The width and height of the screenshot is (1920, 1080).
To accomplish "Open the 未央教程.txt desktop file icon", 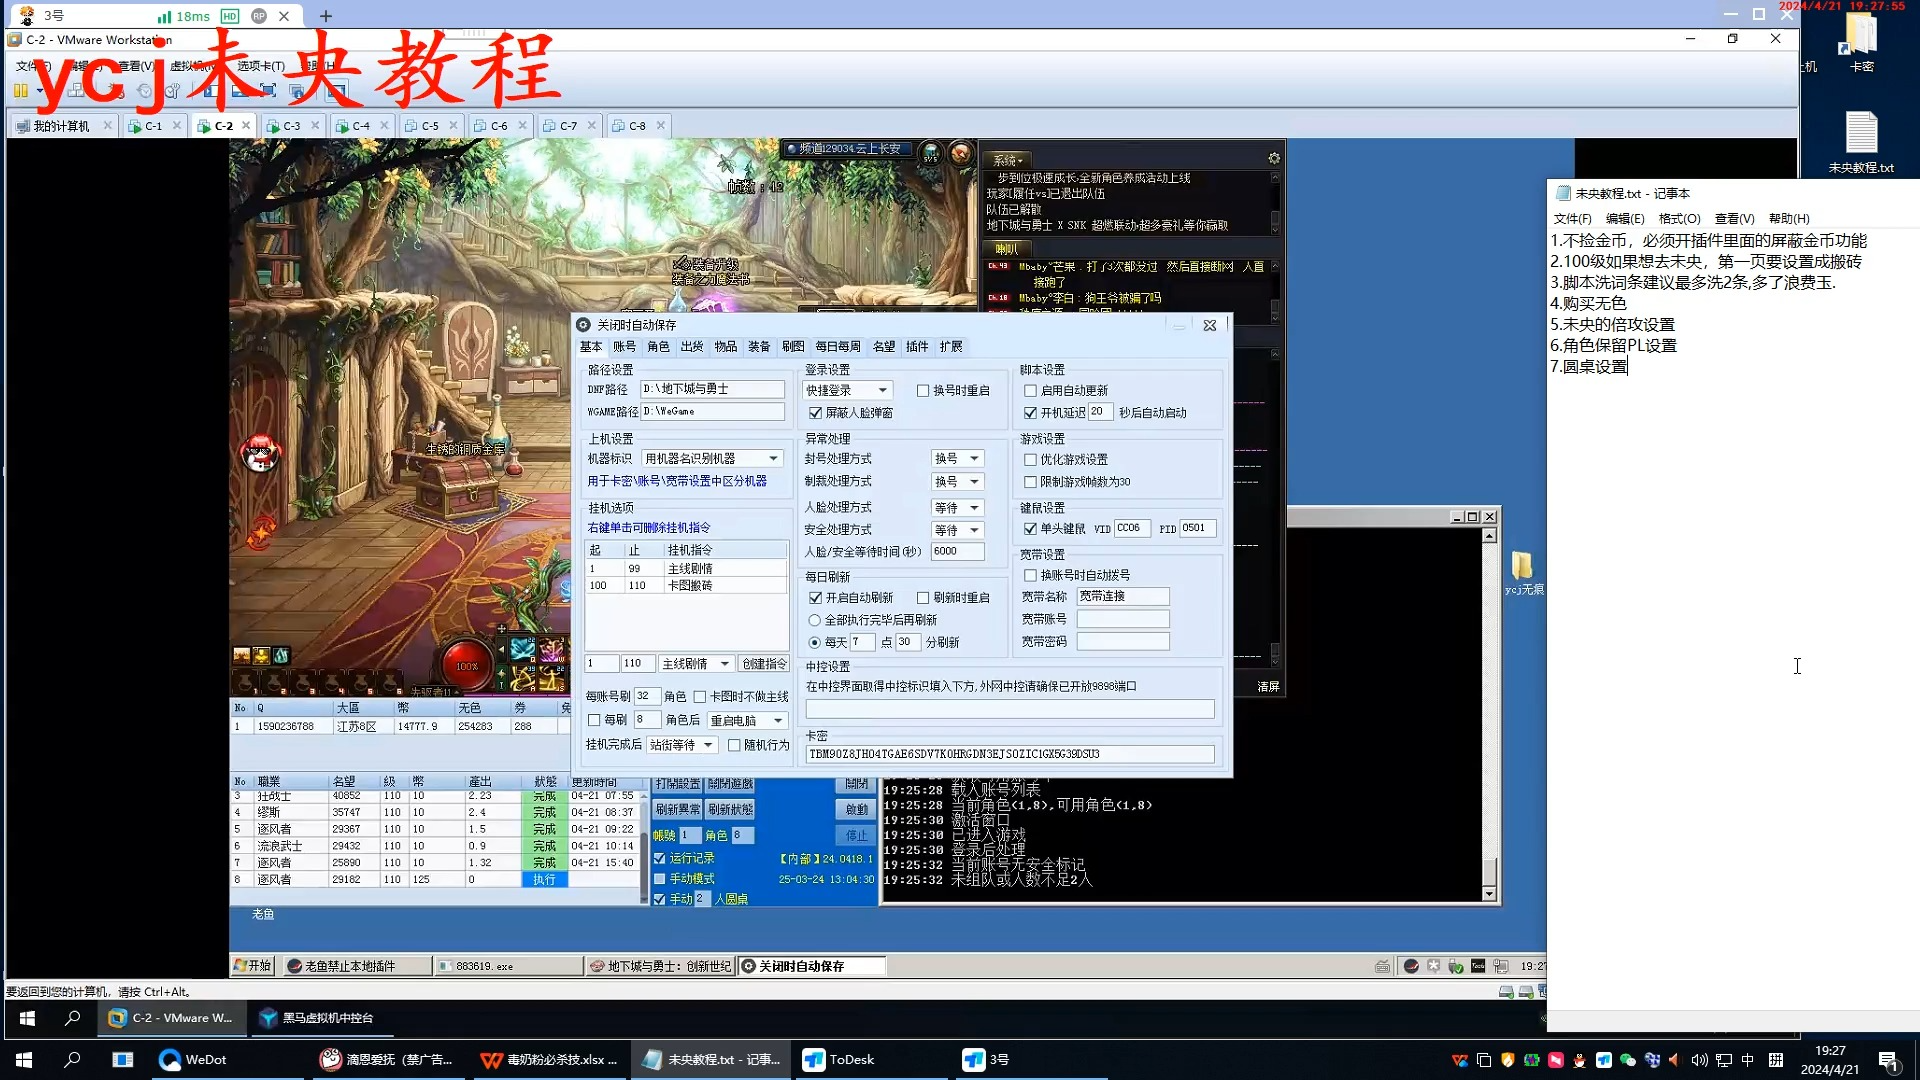I will pyautogui.click(x=1861, y=142).
